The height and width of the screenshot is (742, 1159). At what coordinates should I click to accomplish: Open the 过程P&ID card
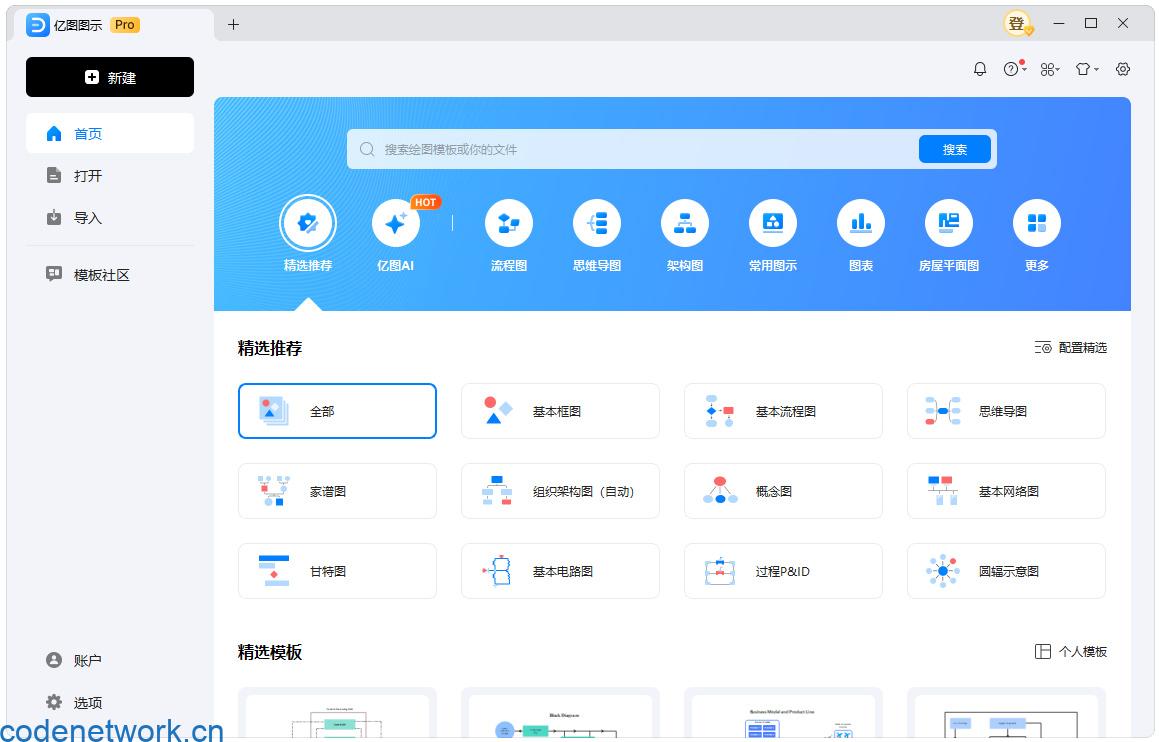click(783, 571)
